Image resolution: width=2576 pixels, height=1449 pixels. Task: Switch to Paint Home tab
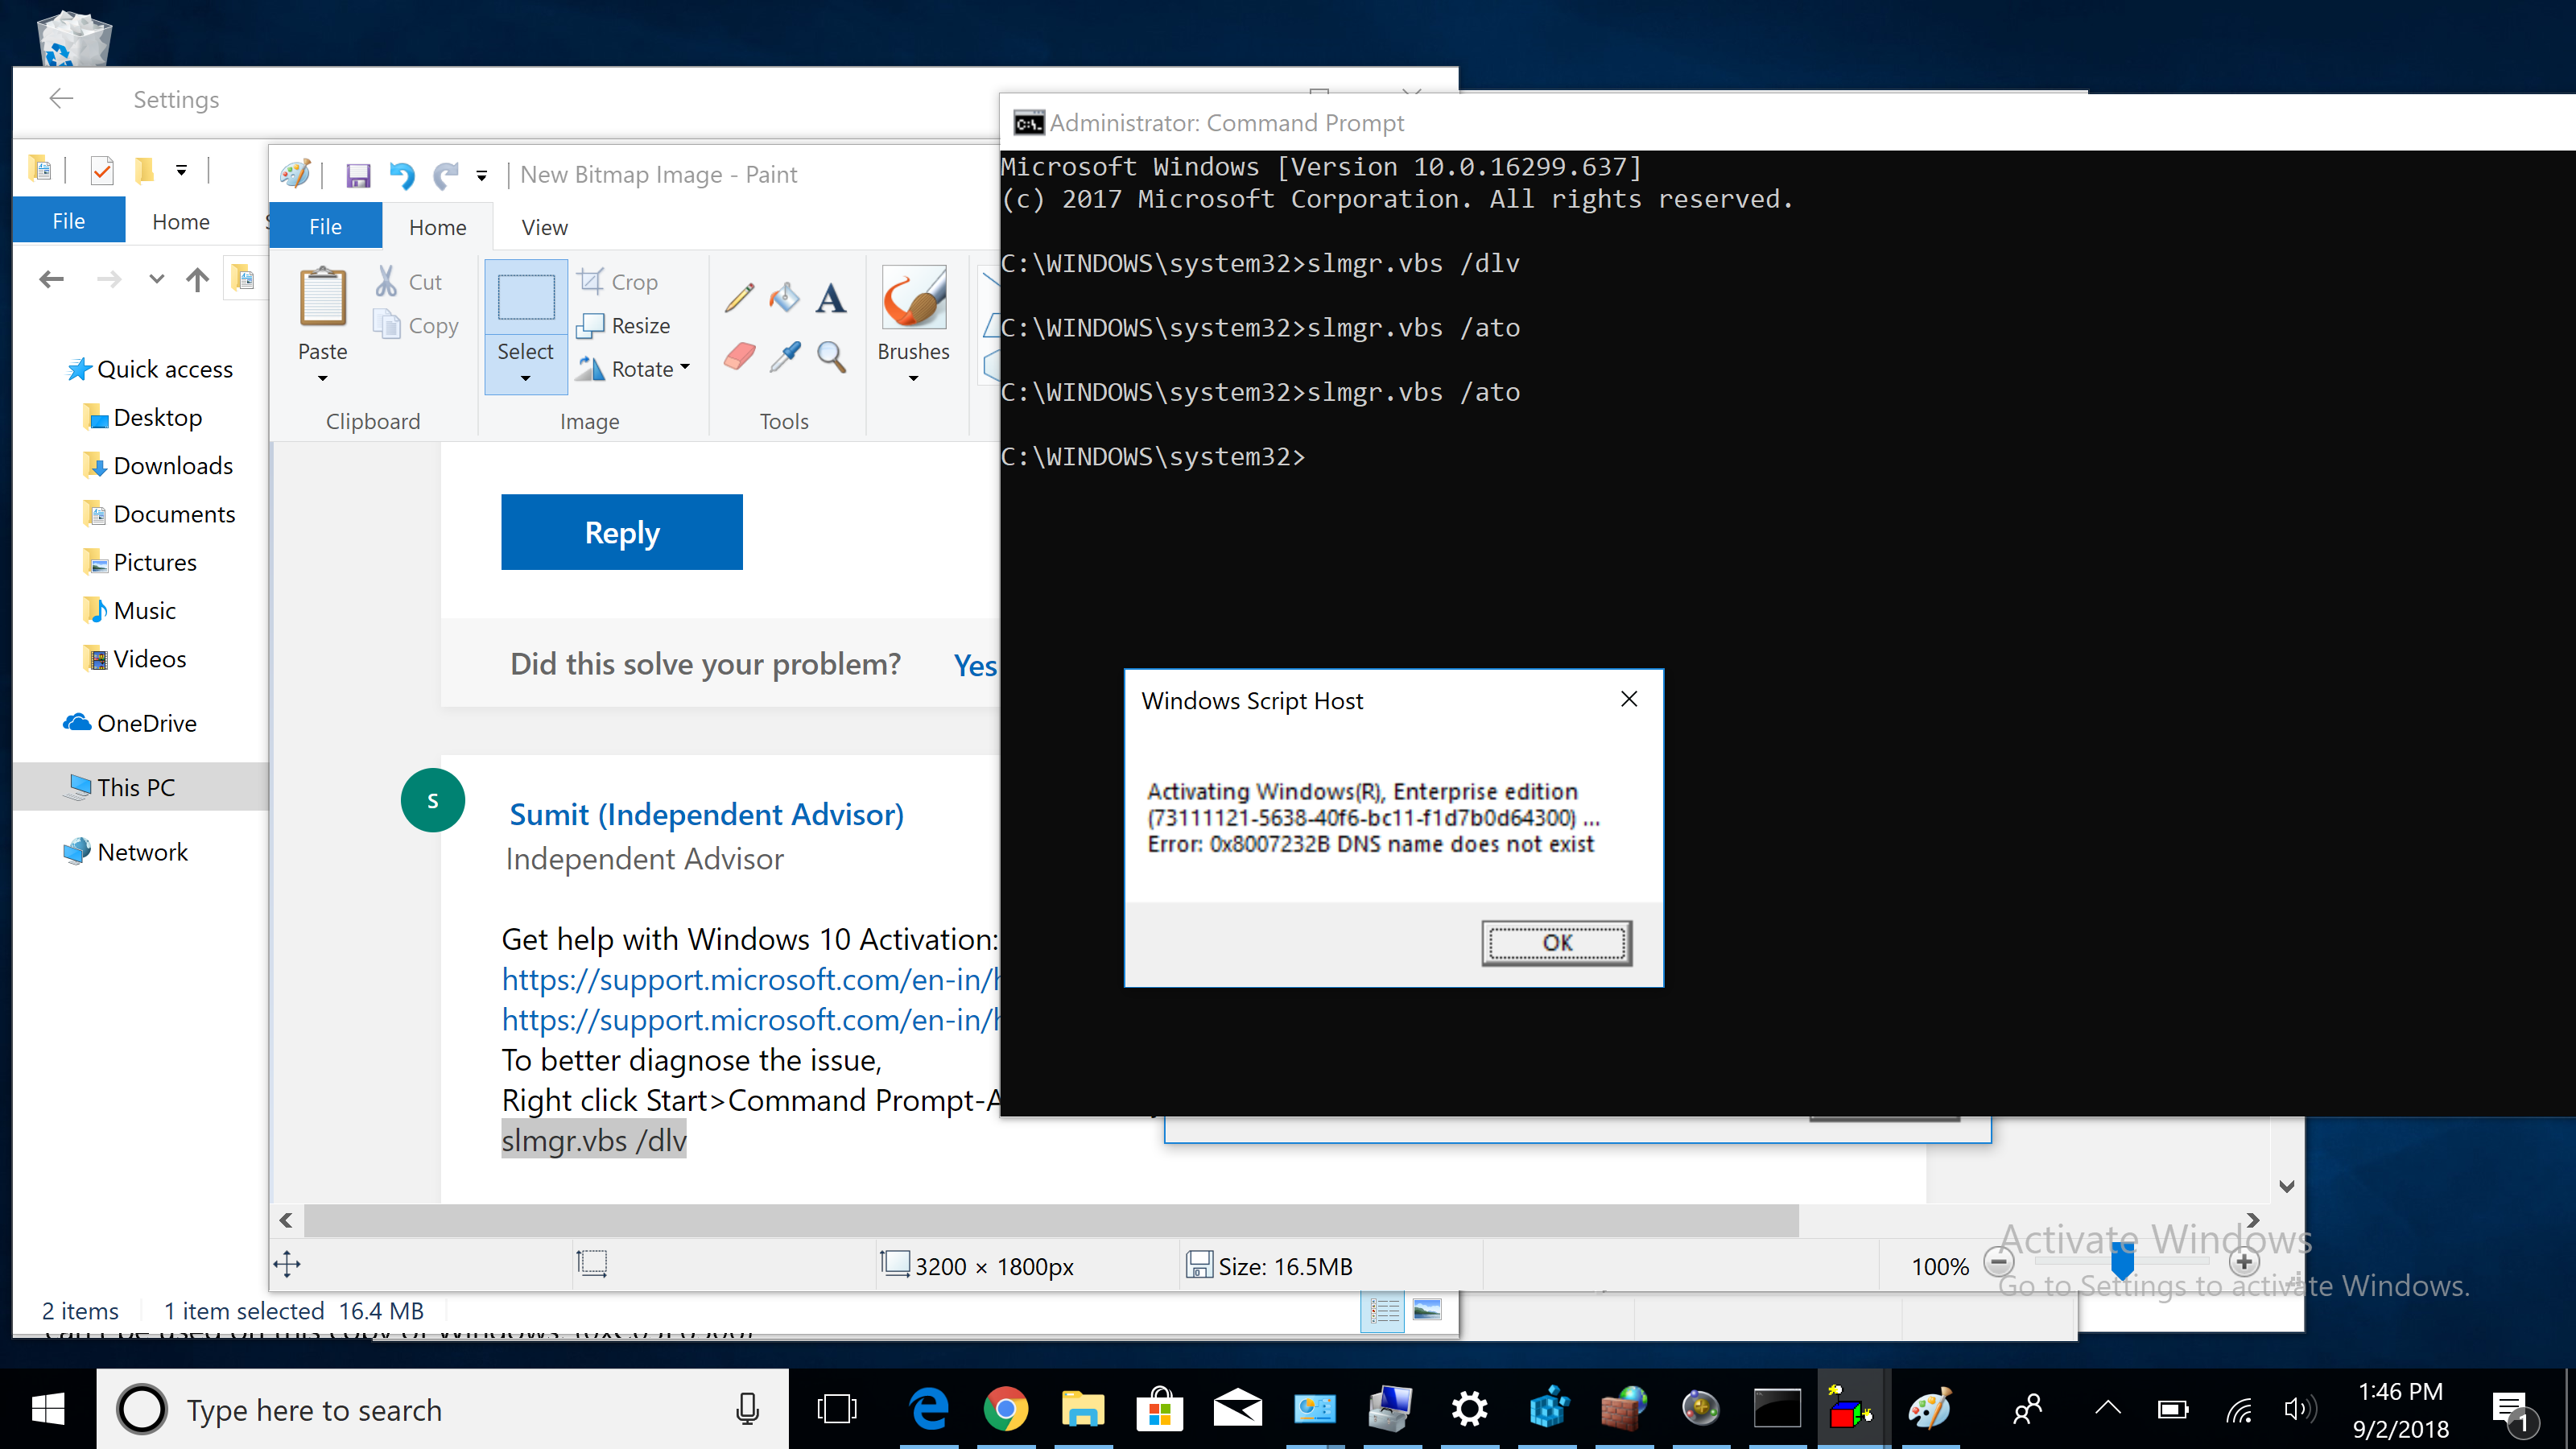coord(438,227)
